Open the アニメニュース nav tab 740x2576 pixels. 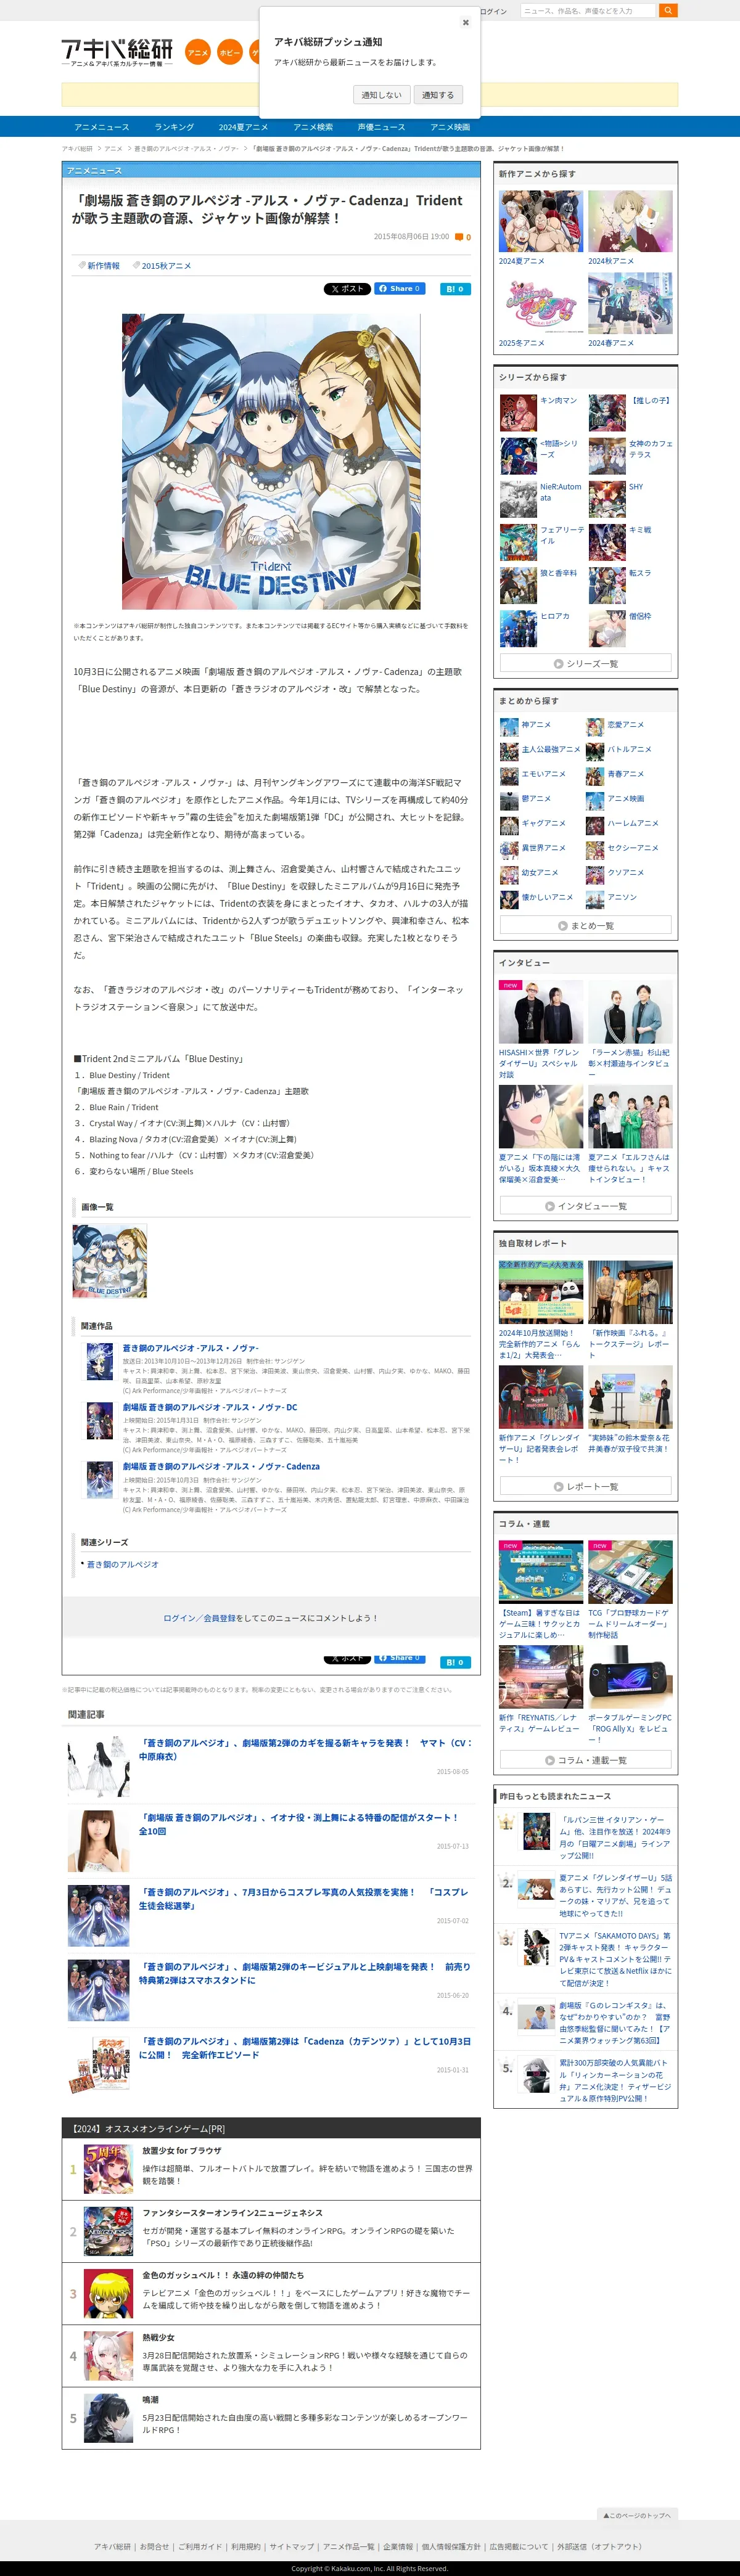coord(102,127)
